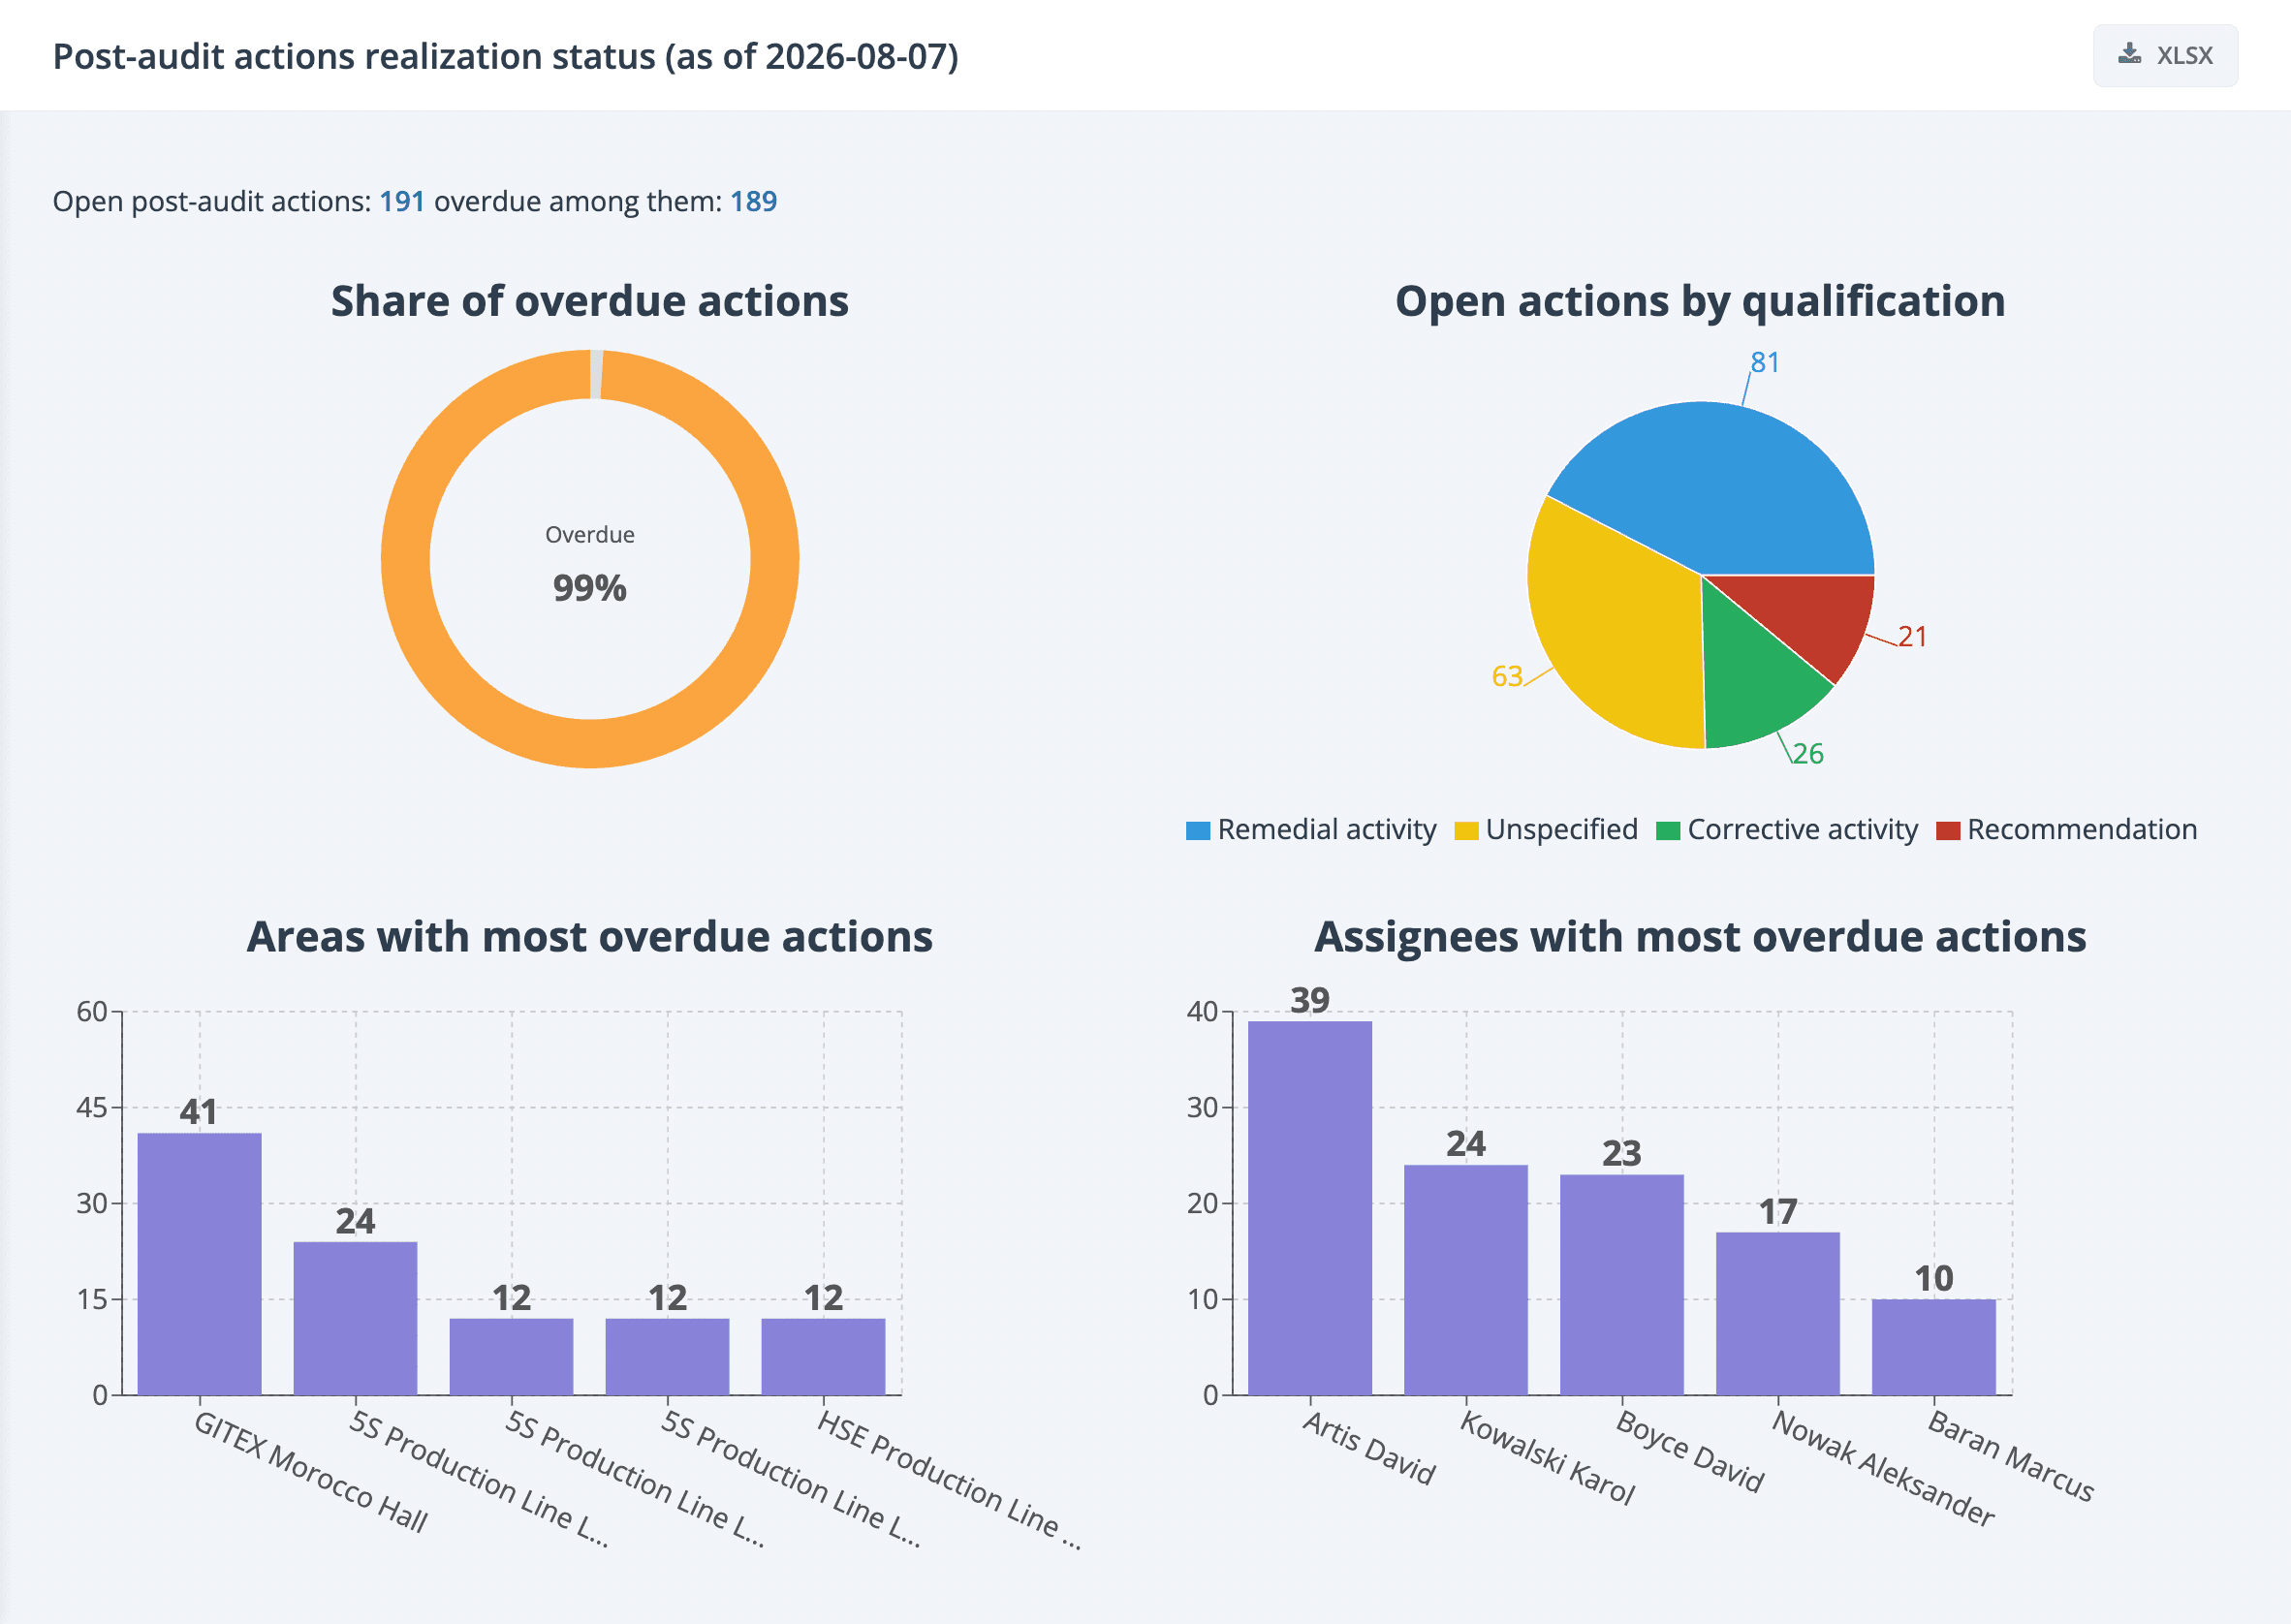
Task: Click the value label 17 above bar
Action: point(1778,1212)
